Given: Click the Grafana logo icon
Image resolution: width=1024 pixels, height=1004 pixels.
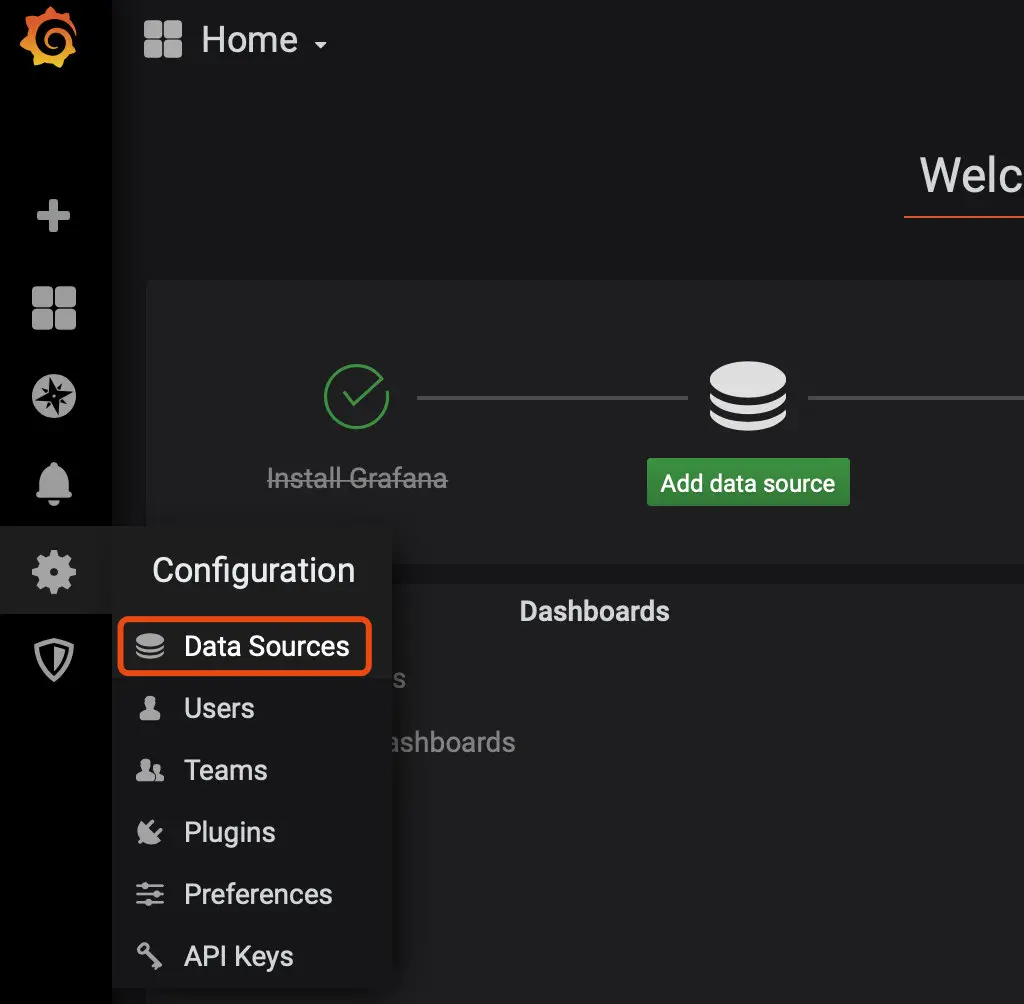Looking at the screenshot, I should point(48,37).
